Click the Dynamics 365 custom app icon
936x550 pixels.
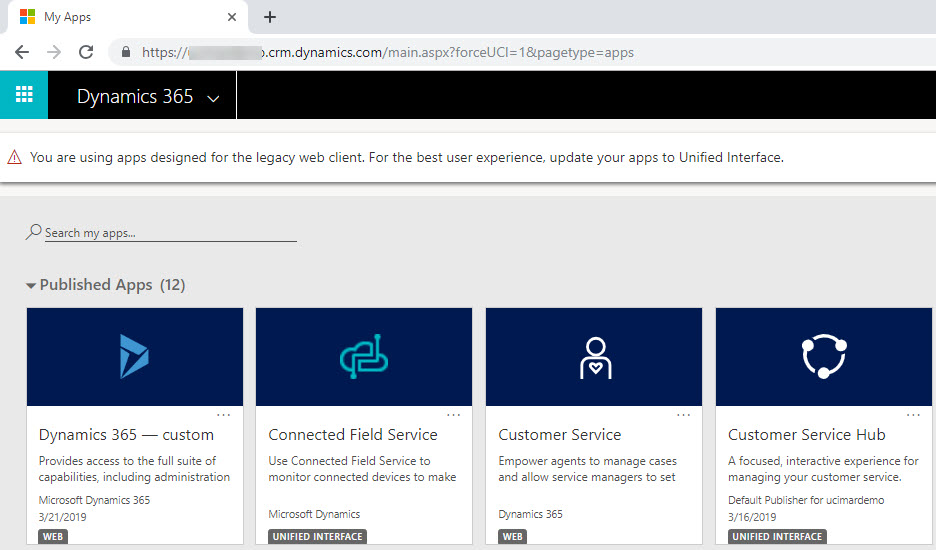pyautogui.click(x=134, y=356)
